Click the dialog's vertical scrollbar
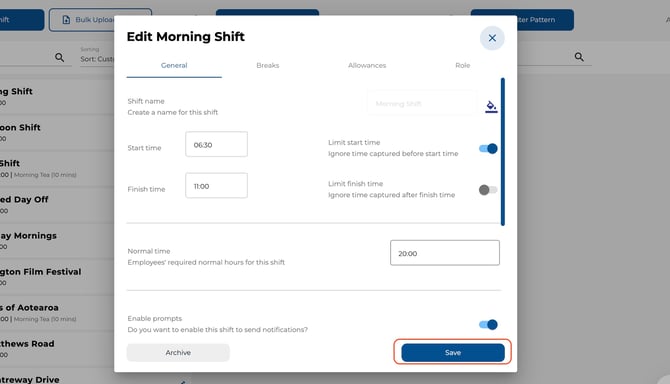The image size is (670, 384). [502, 152]
